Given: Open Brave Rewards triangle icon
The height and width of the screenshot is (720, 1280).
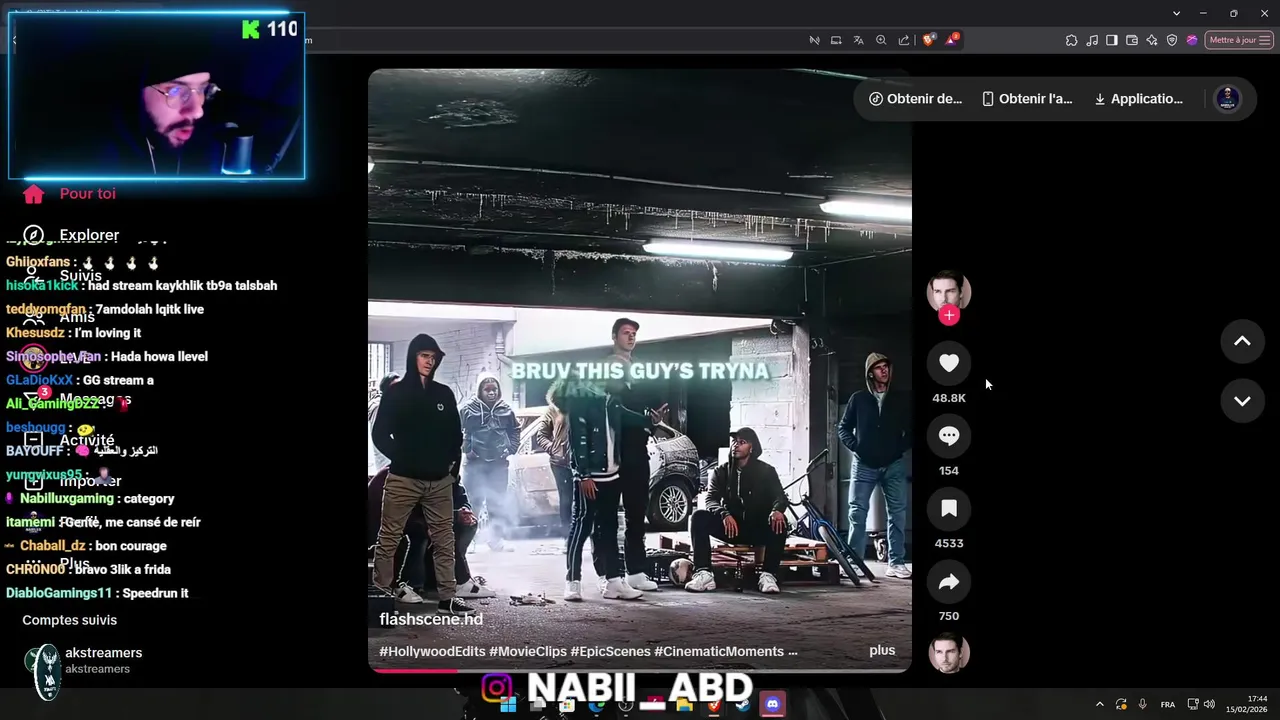Looking at the screenshot, I should [951, 40].
